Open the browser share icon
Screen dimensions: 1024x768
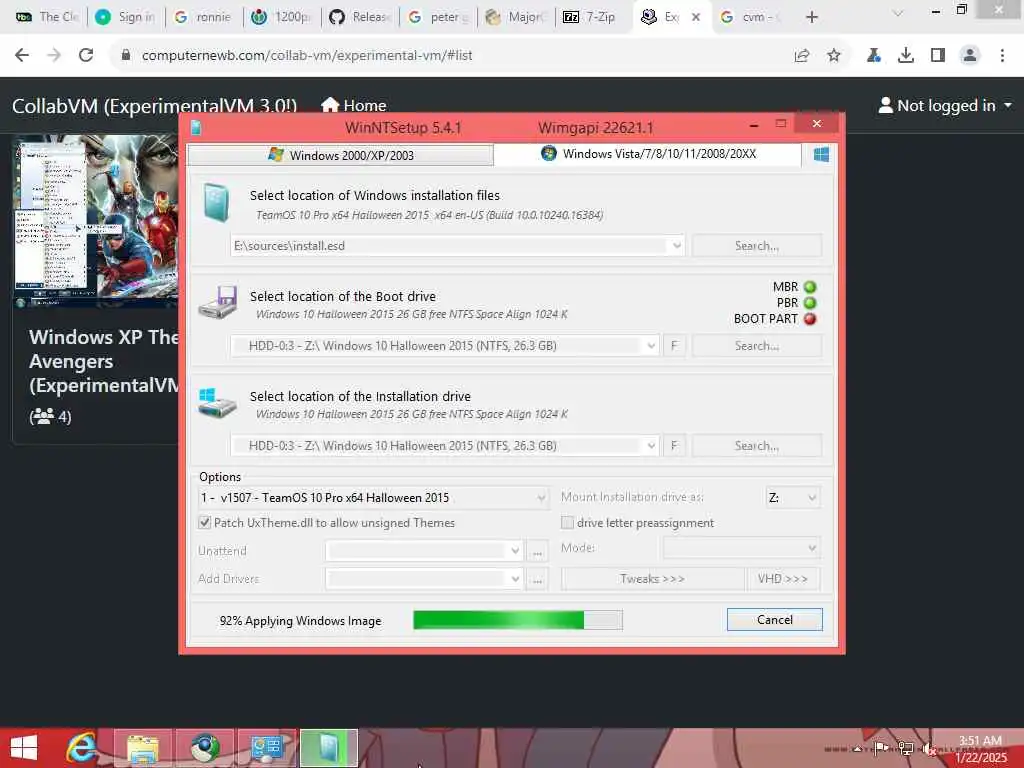[802, 56]
